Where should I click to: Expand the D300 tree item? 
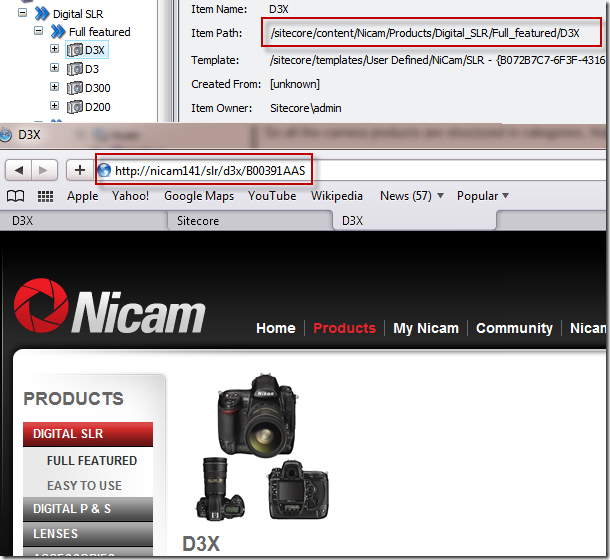pos(54,86)
